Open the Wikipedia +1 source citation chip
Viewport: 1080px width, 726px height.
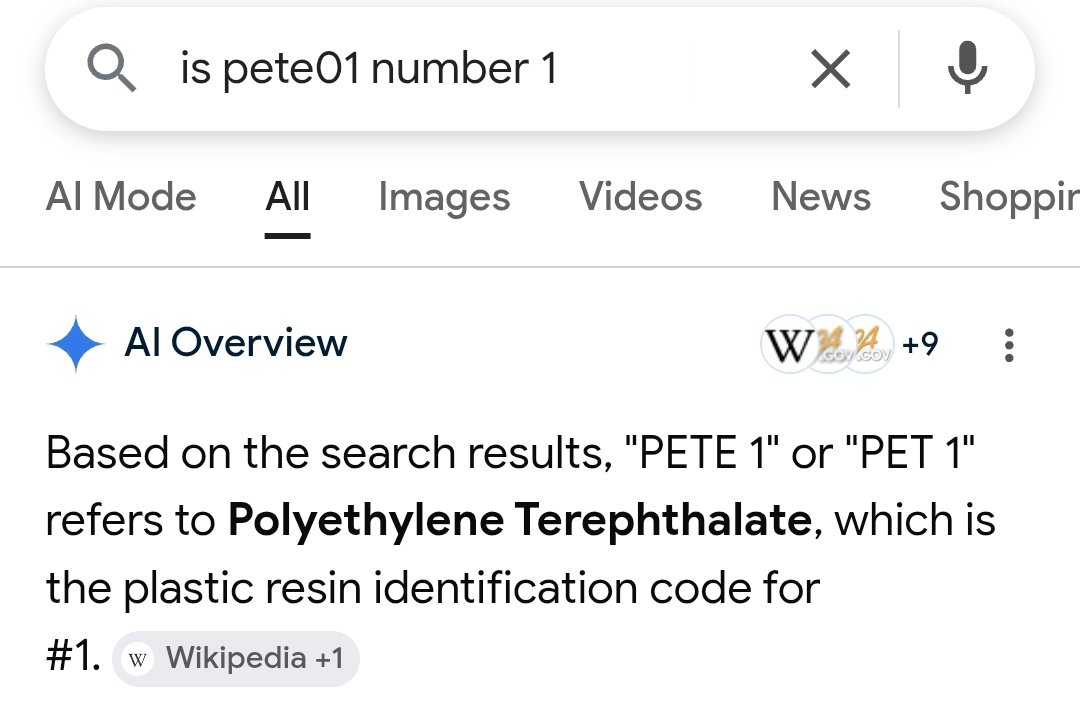(x=235, y=658)
